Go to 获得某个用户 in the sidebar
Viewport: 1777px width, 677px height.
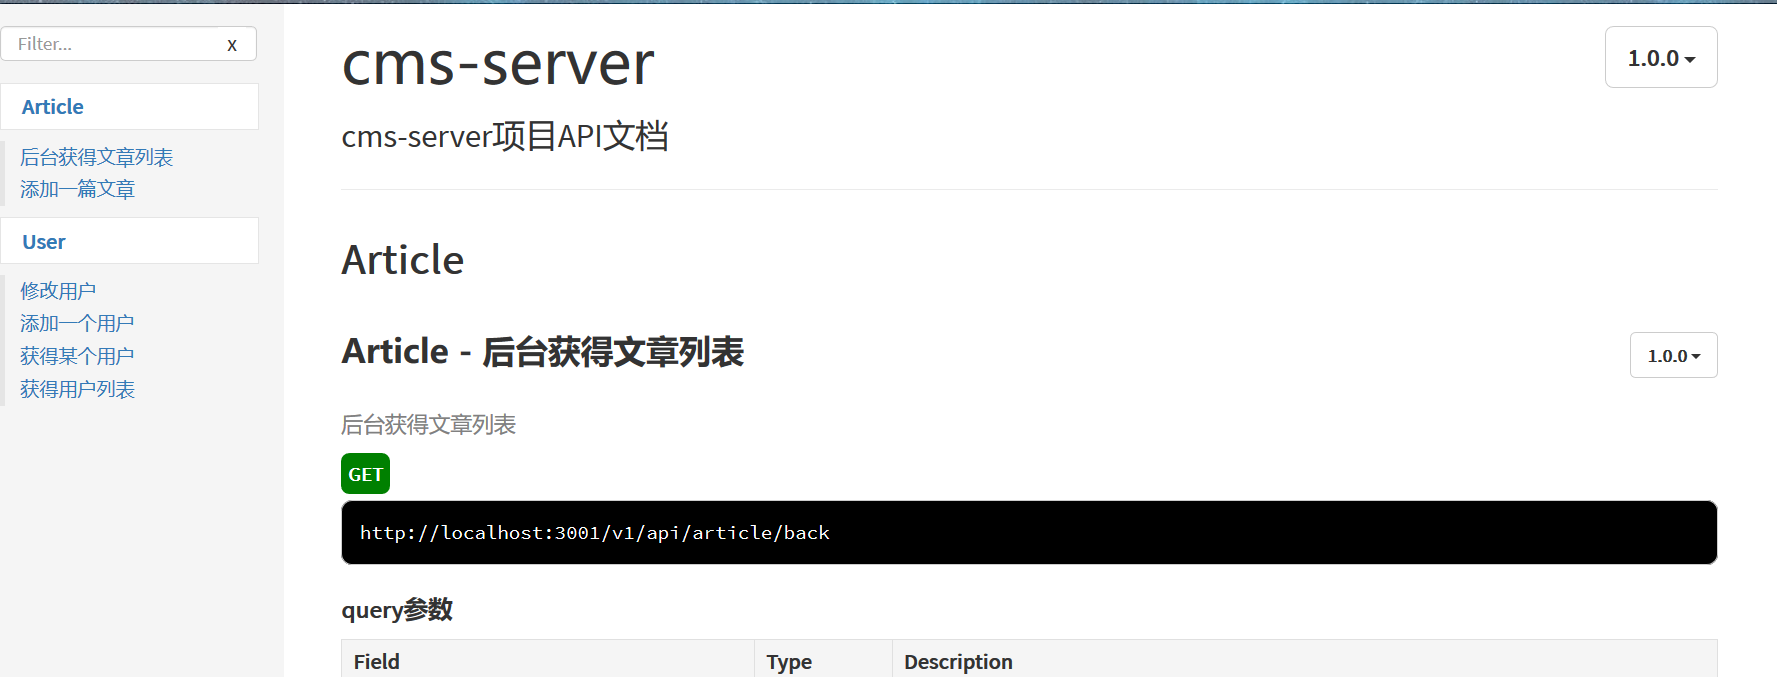pyautogui.click(x=77, y=356)
